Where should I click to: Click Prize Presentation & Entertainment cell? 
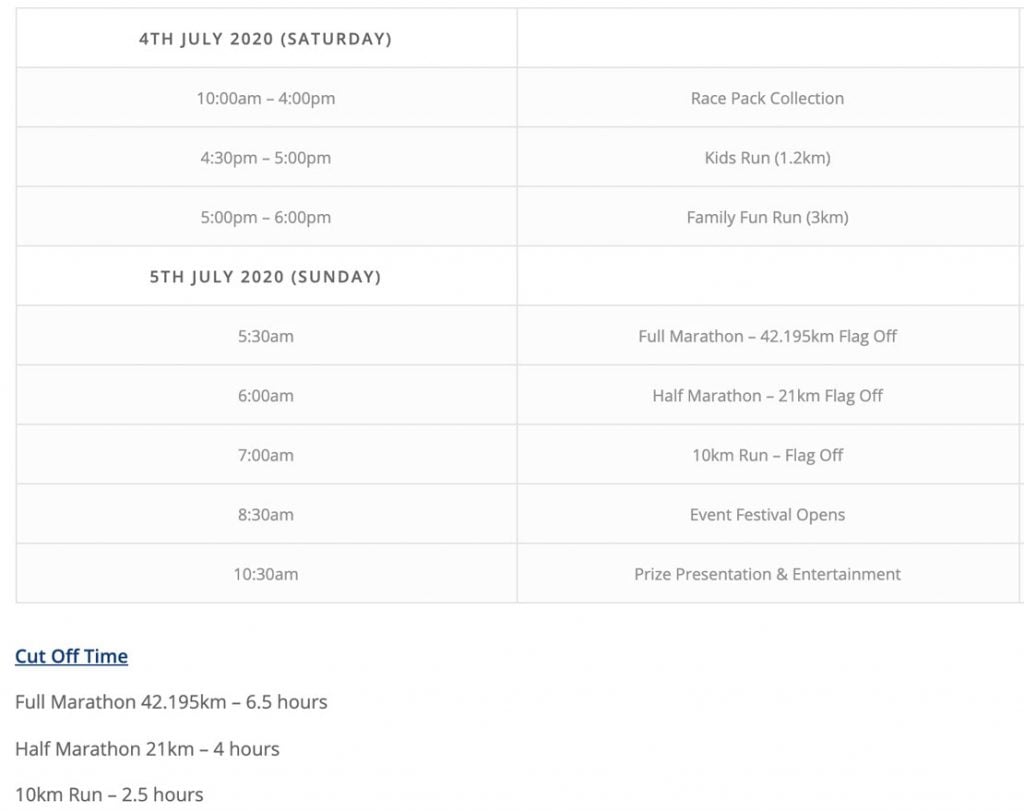pos(768,574)
